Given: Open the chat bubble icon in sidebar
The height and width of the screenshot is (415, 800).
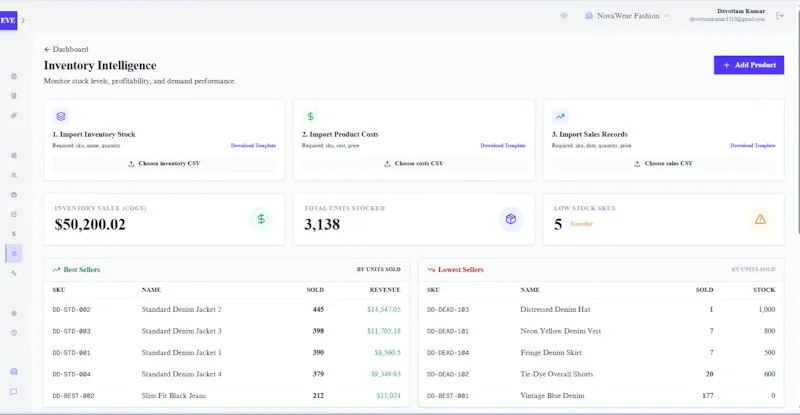Looking at the screenshot, I should pos(14,392).
